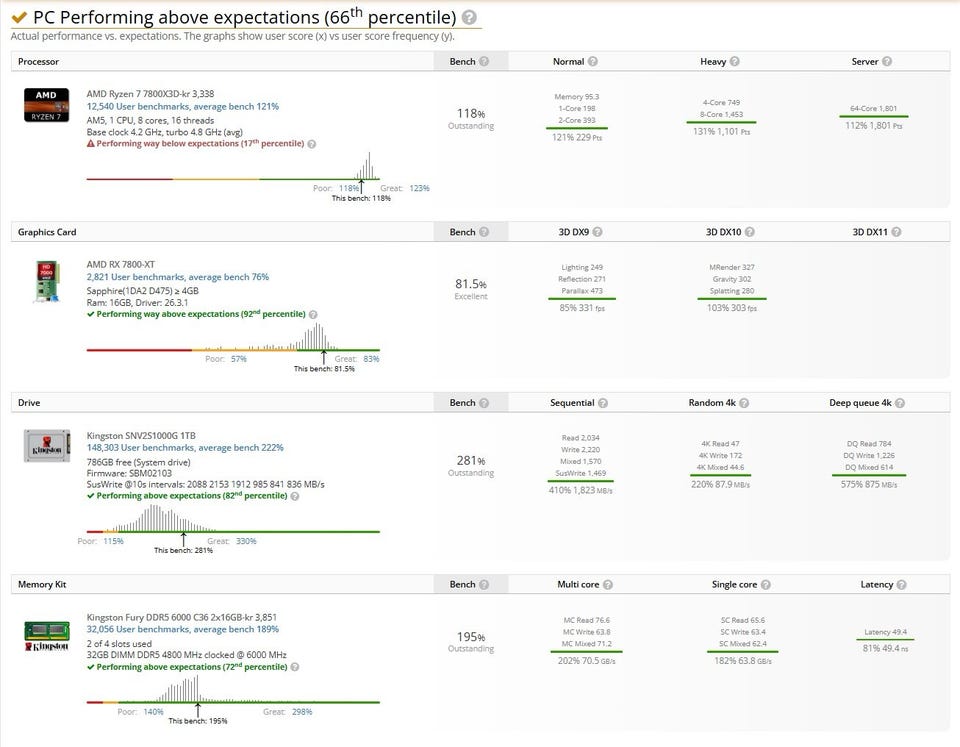
Task: Click drive Great 330% percentile link
Action: tap(245, 541)
